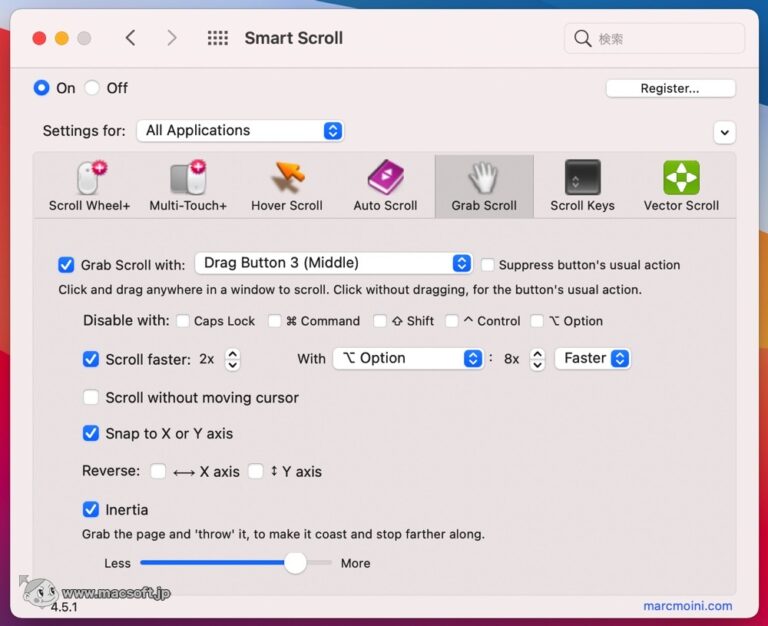This screenshot has width=768, height=626.
Task: Go back with the left chevron
Action: coord(130,38)
